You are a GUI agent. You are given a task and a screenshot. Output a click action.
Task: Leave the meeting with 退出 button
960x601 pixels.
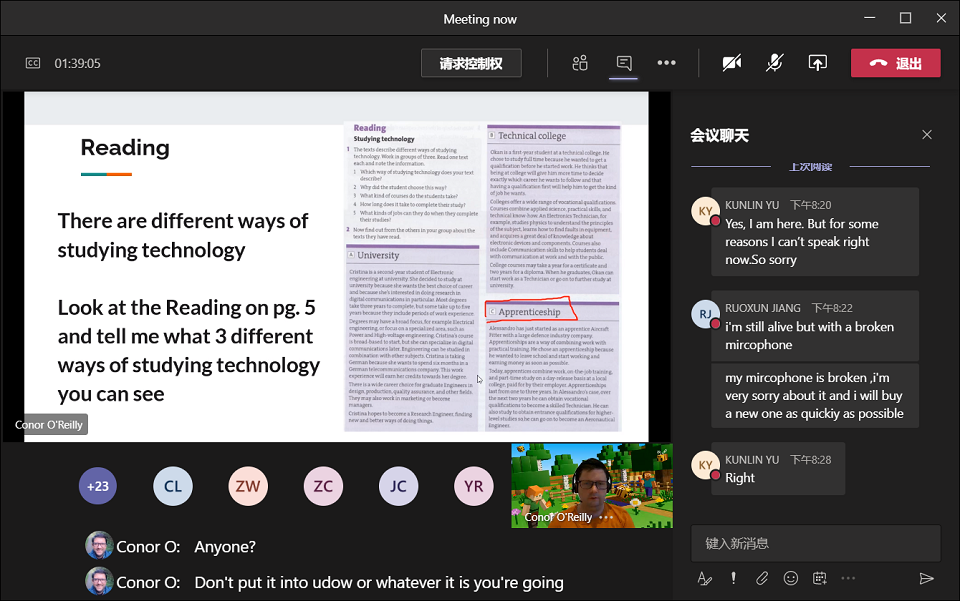click(896, 63)
